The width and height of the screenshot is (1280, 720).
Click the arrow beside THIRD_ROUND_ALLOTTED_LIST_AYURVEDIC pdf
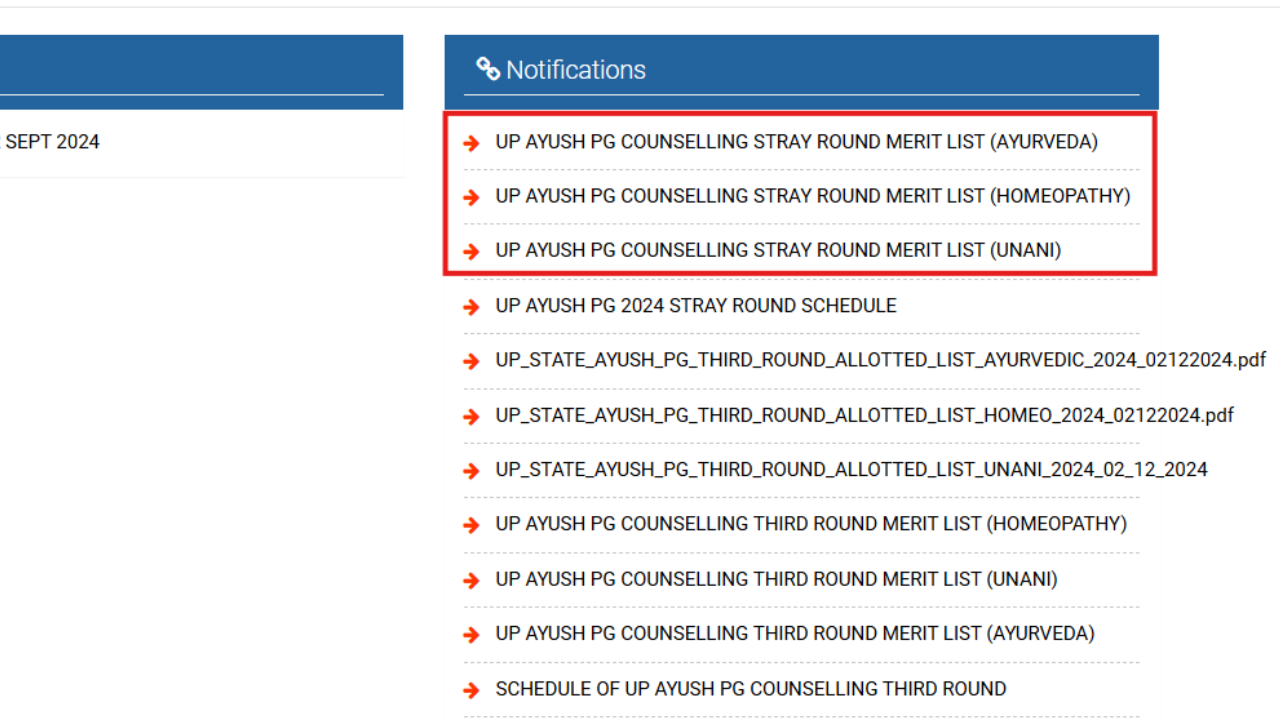pos(471,361)
